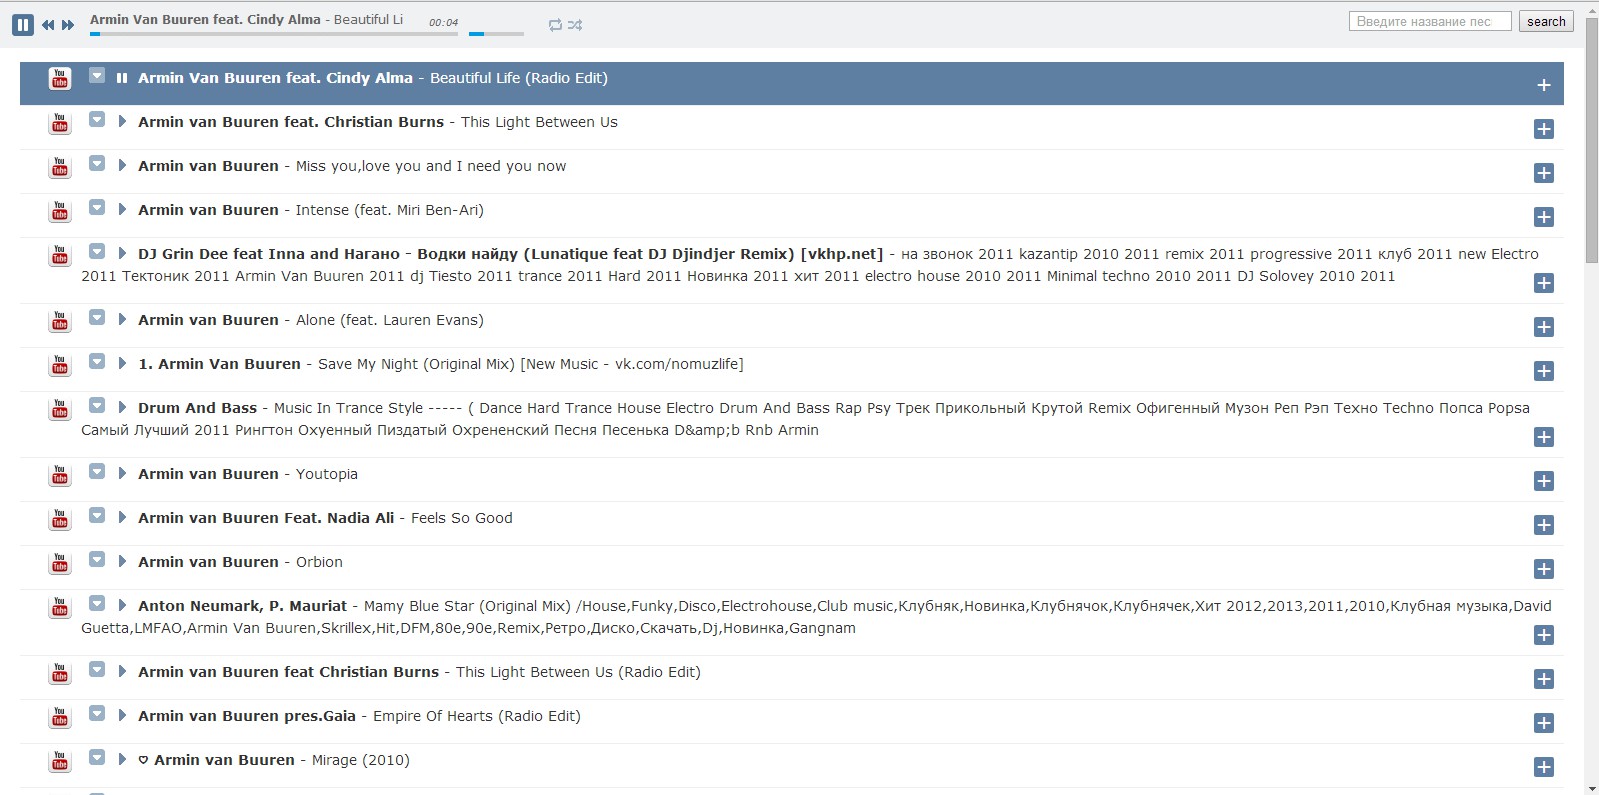Open dropdown for Drum And Bass track
The width and height of the screenshot is (1599, 795).
pyautogui.click(x=97, y=405)
